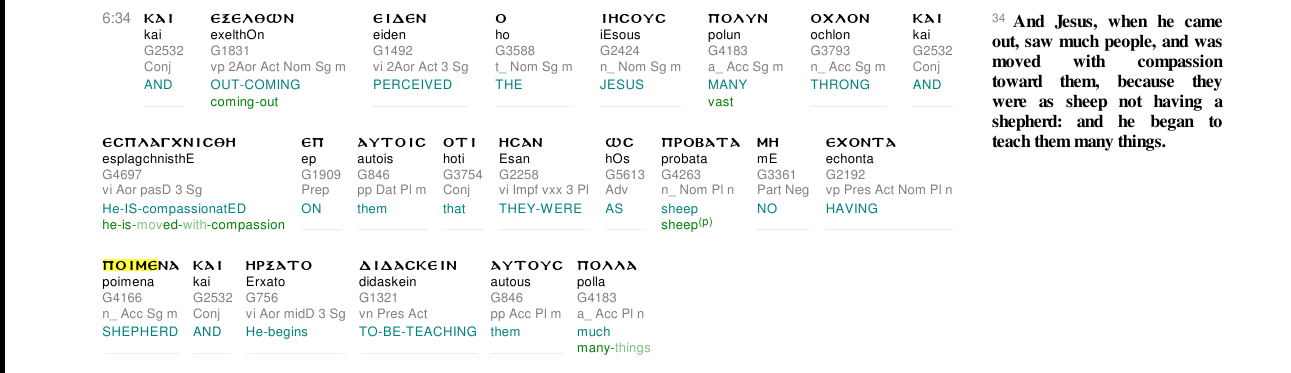This screenshot has height=373, width=1291.
Task: Click verse number 34 in KJV text
Action: point(999,20)
